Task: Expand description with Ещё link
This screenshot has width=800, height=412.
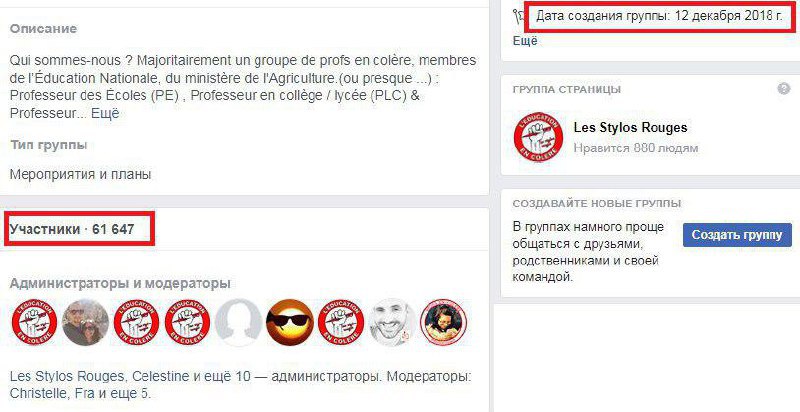Action: [105, 113]
